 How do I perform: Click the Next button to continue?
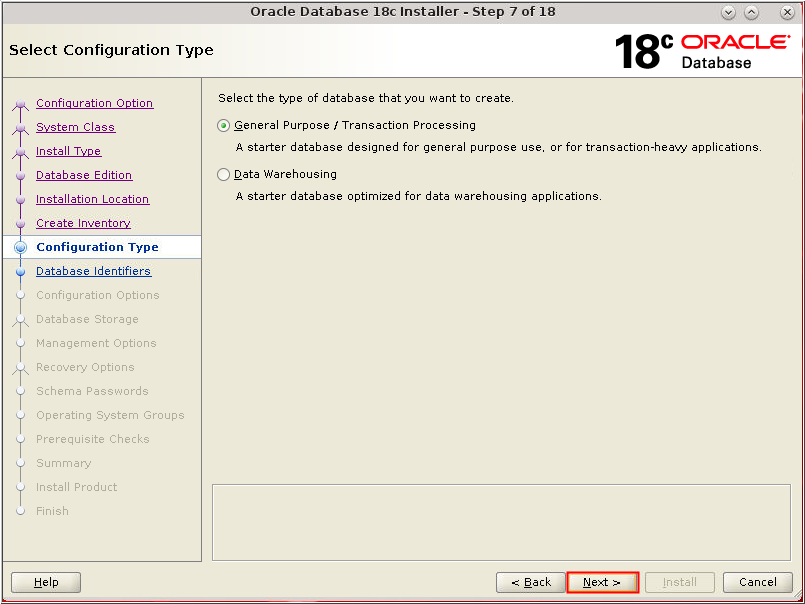pyautogui.click(x=602, y=582)
